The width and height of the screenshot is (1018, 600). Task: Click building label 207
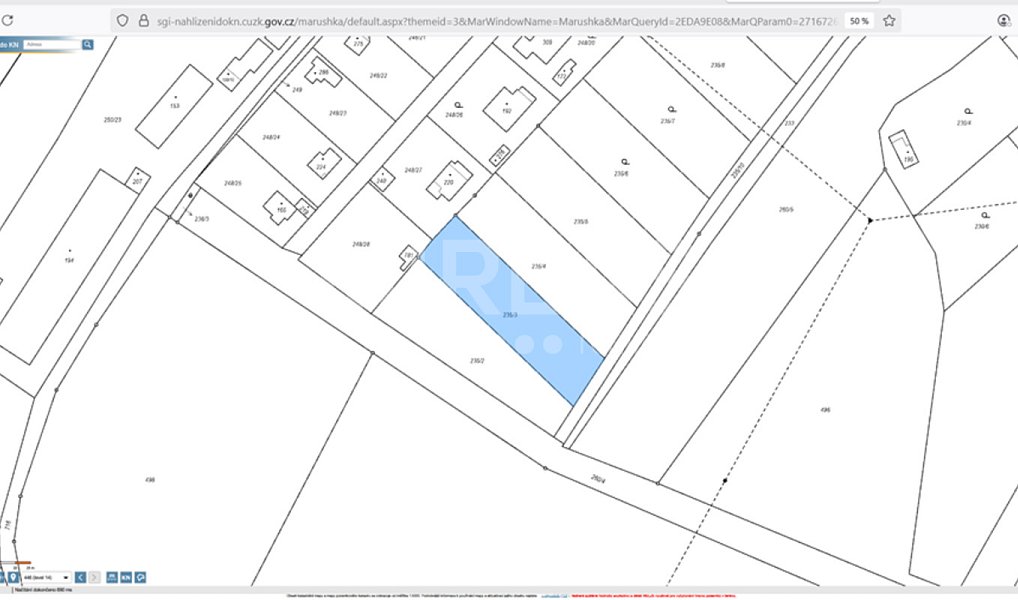[137, 182]
